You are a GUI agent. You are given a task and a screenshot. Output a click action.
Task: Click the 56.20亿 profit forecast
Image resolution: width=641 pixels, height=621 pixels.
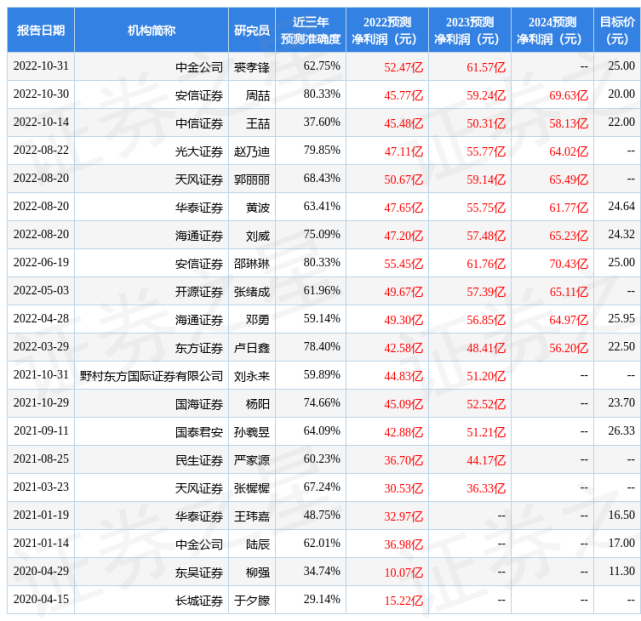[569, 348]
